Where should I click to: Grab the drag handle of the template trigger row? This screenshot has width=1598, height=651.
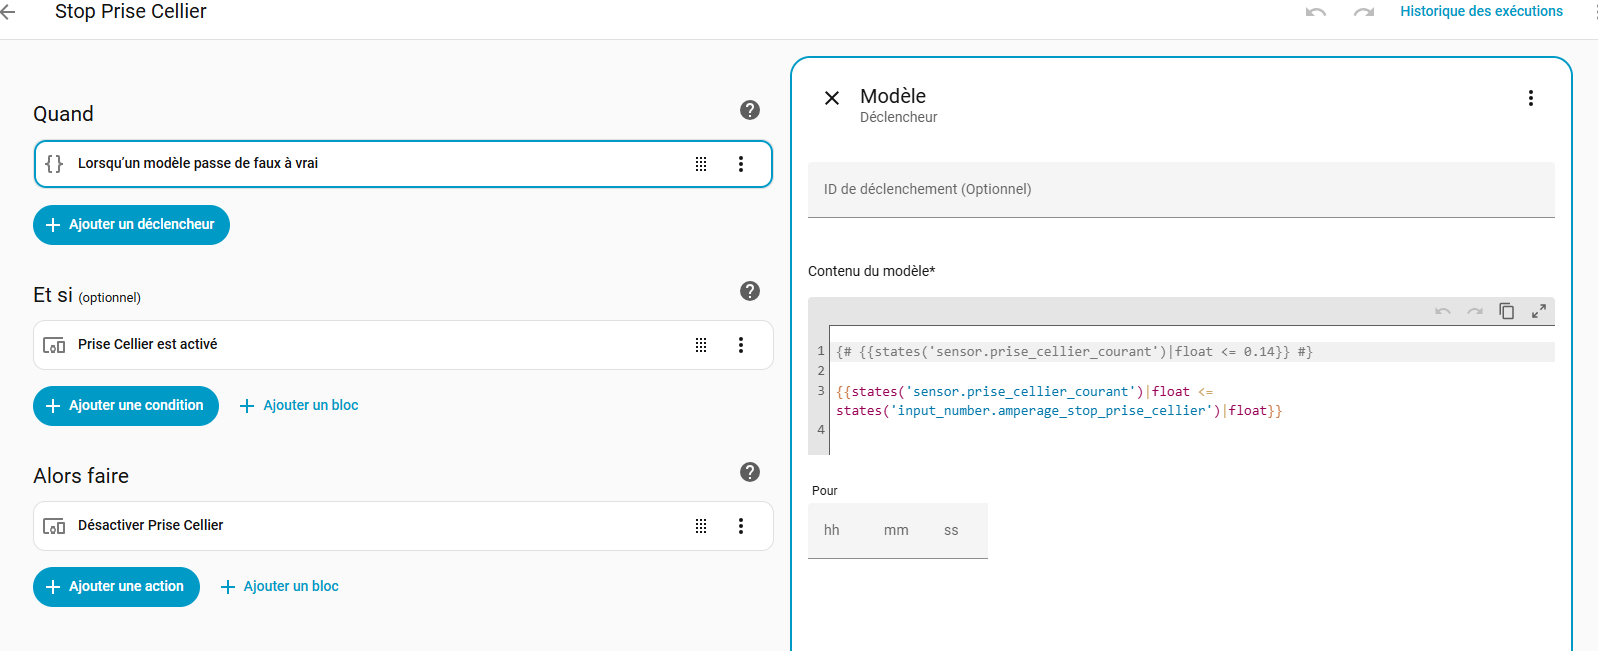point(701,164)
